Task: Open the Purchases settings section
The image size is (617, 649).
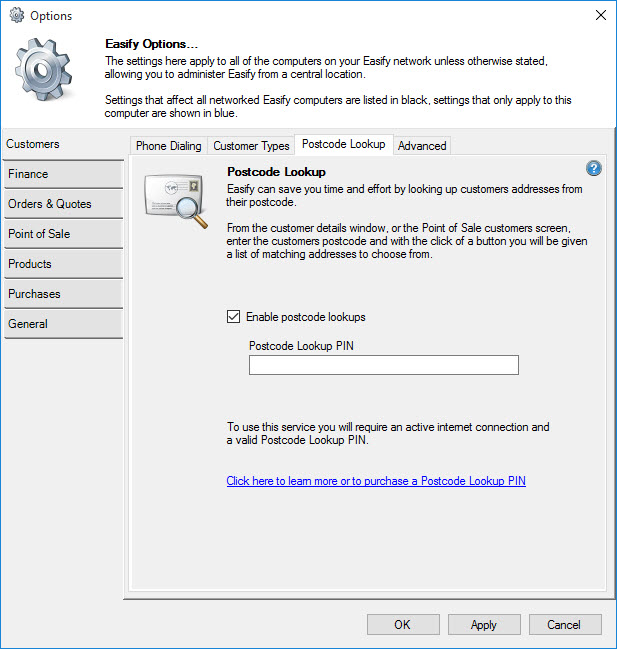Action: click(62, 294)
